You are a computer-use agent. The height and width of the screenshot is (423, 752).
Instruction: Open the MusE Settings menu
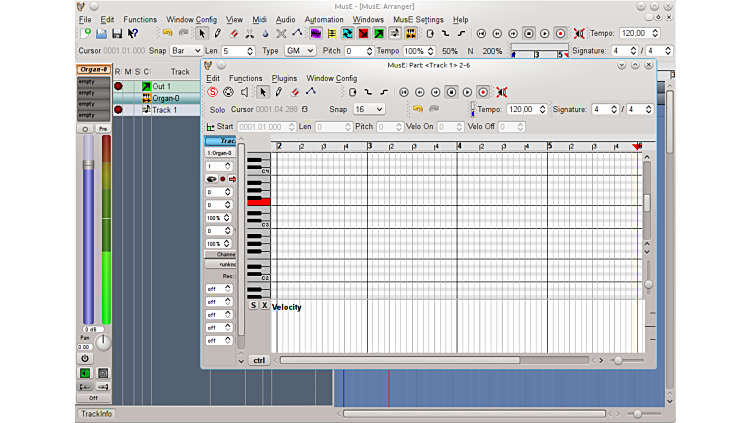418,19
